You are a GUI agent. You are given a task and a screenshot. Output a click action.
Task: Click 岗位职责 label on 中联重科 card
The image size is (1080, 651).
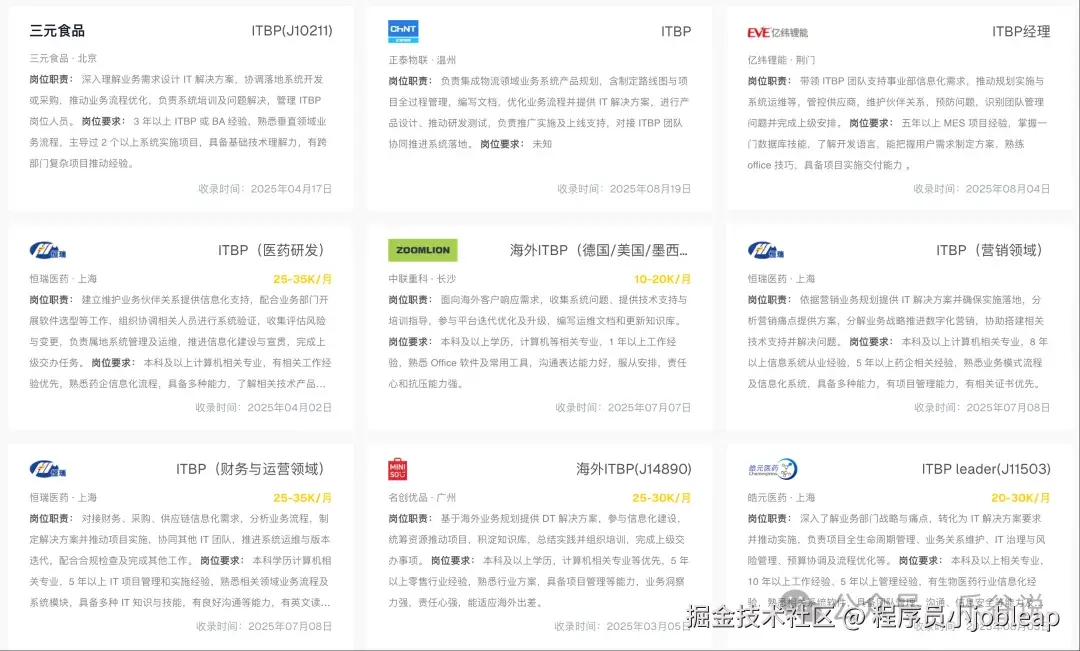(x=411, y=300)
